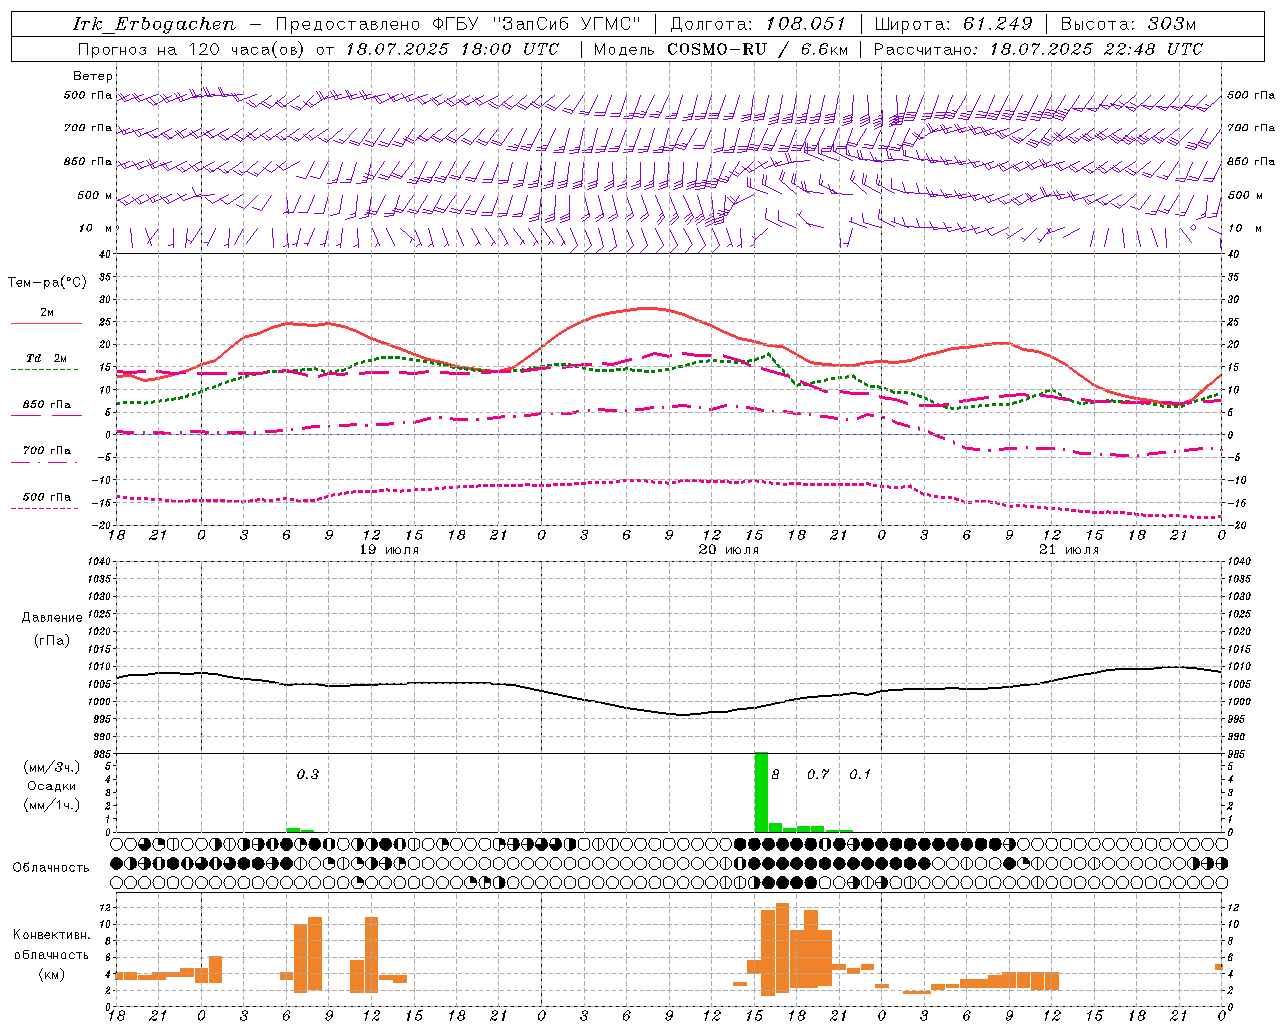Viewport: 1280px width, 1024px height.
Task: Select the longitude text 'Долгота: 108.051'
Action: coord(757,24)
